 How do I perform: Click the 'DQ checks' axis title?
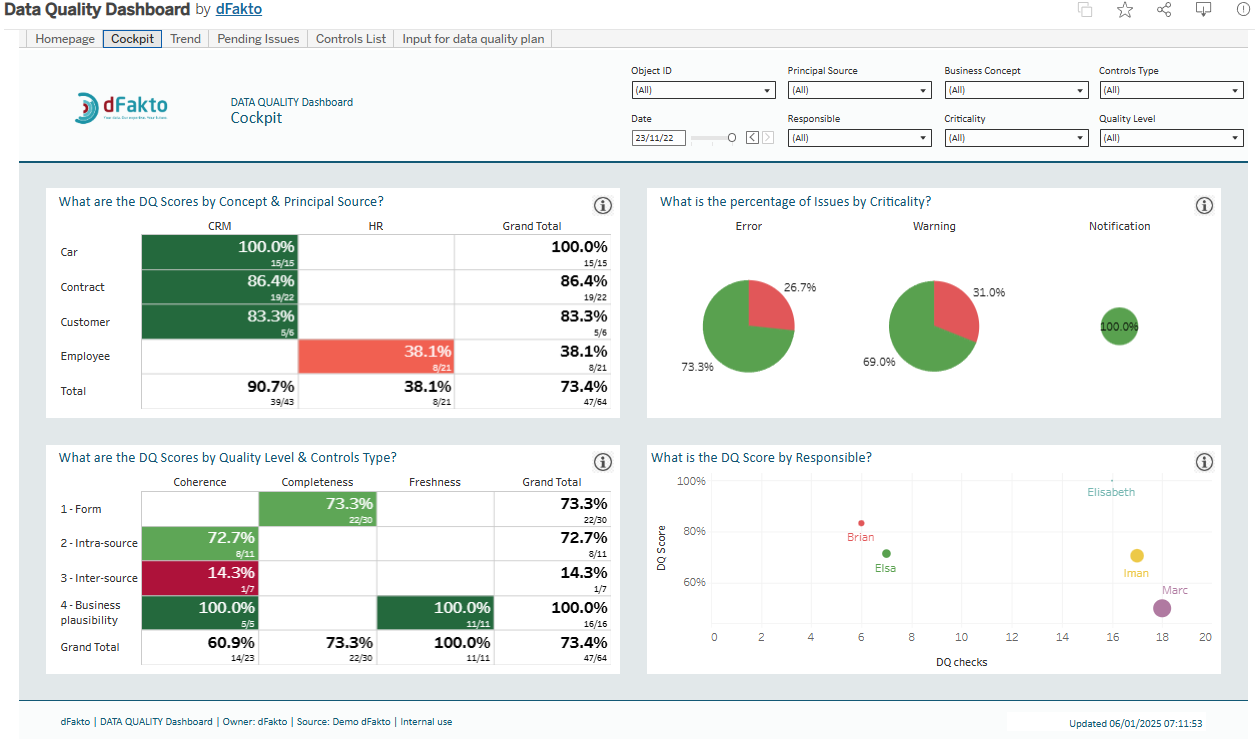pos(961,662)
